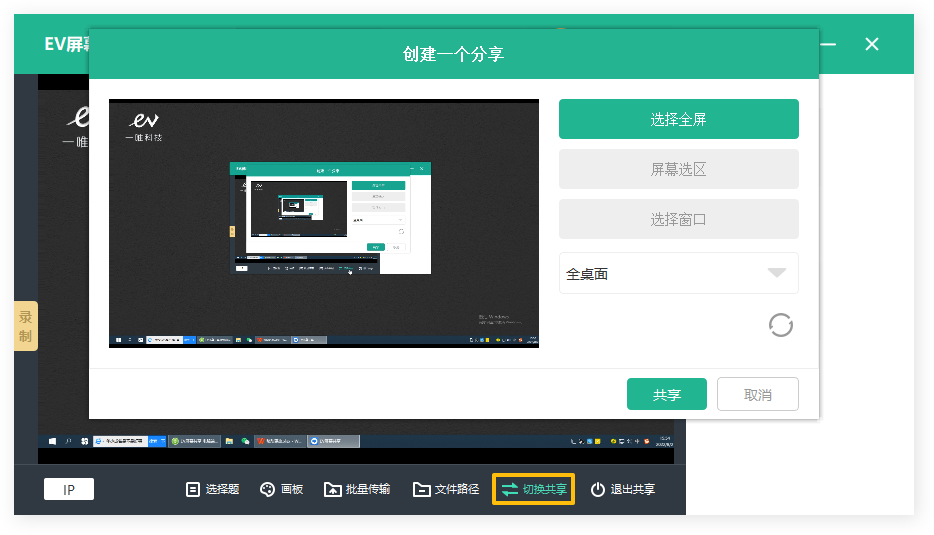Click the highlighted 切换共享 switch-share button
The width and height of the screenshot is (934, 535).
(533, 489)
